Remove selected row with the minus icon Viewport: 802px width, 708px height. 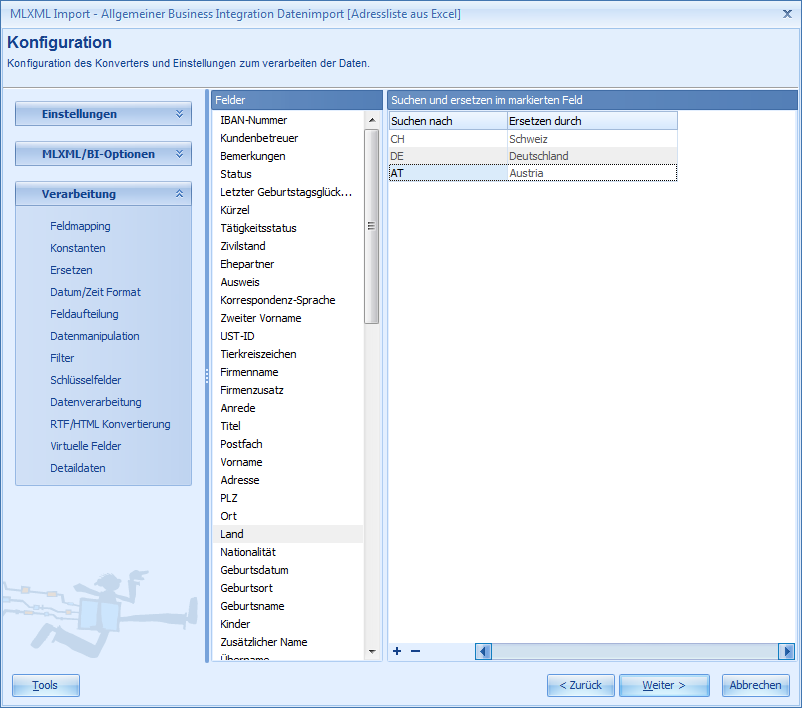[x=413, y=651]
